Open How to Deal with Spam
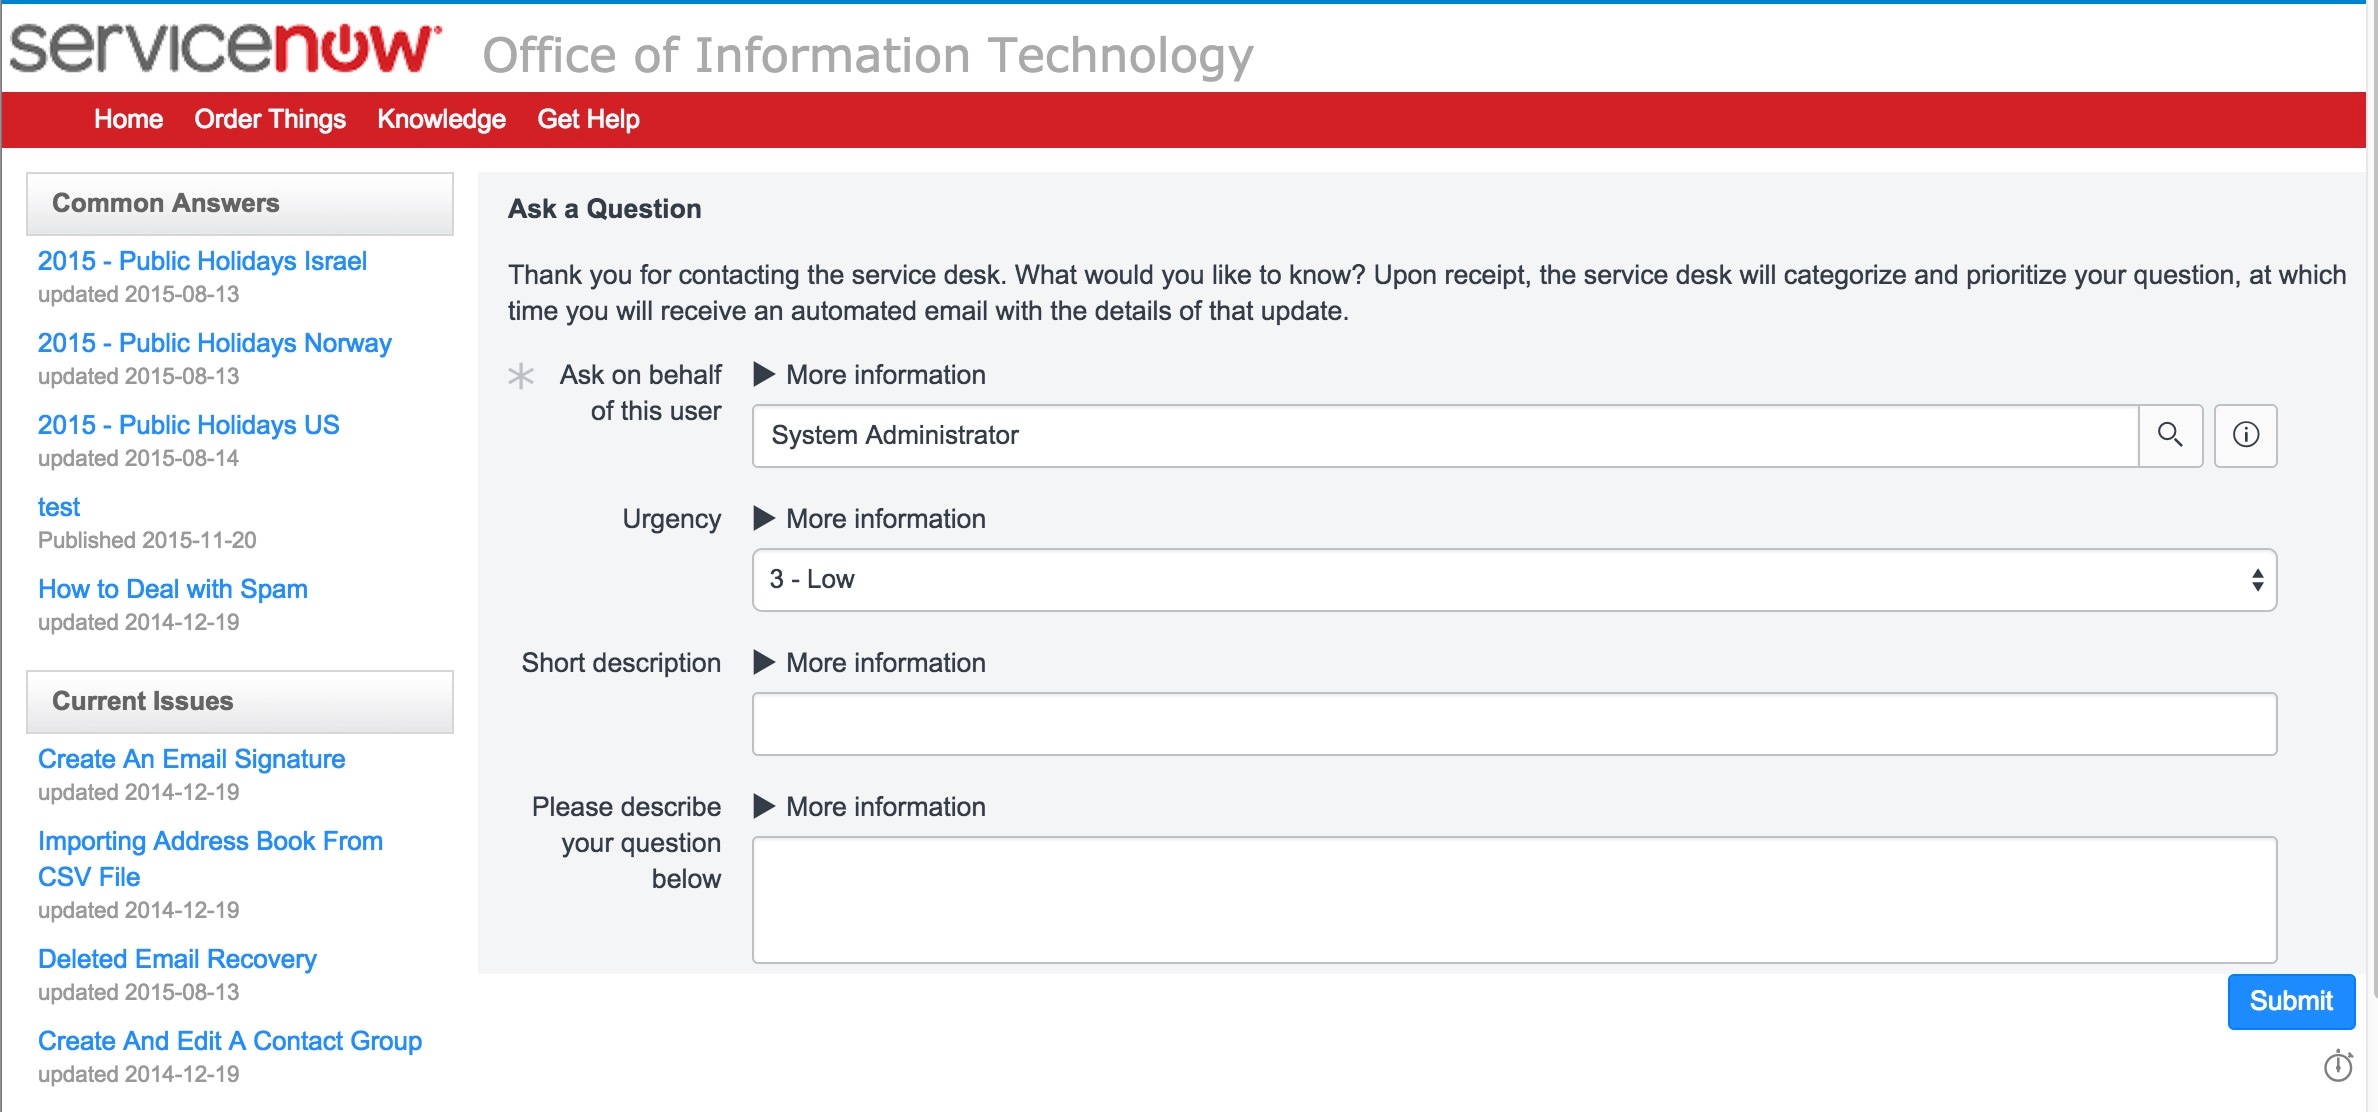This screenshot has width=2378, height=1112. [x=173, y=589]
